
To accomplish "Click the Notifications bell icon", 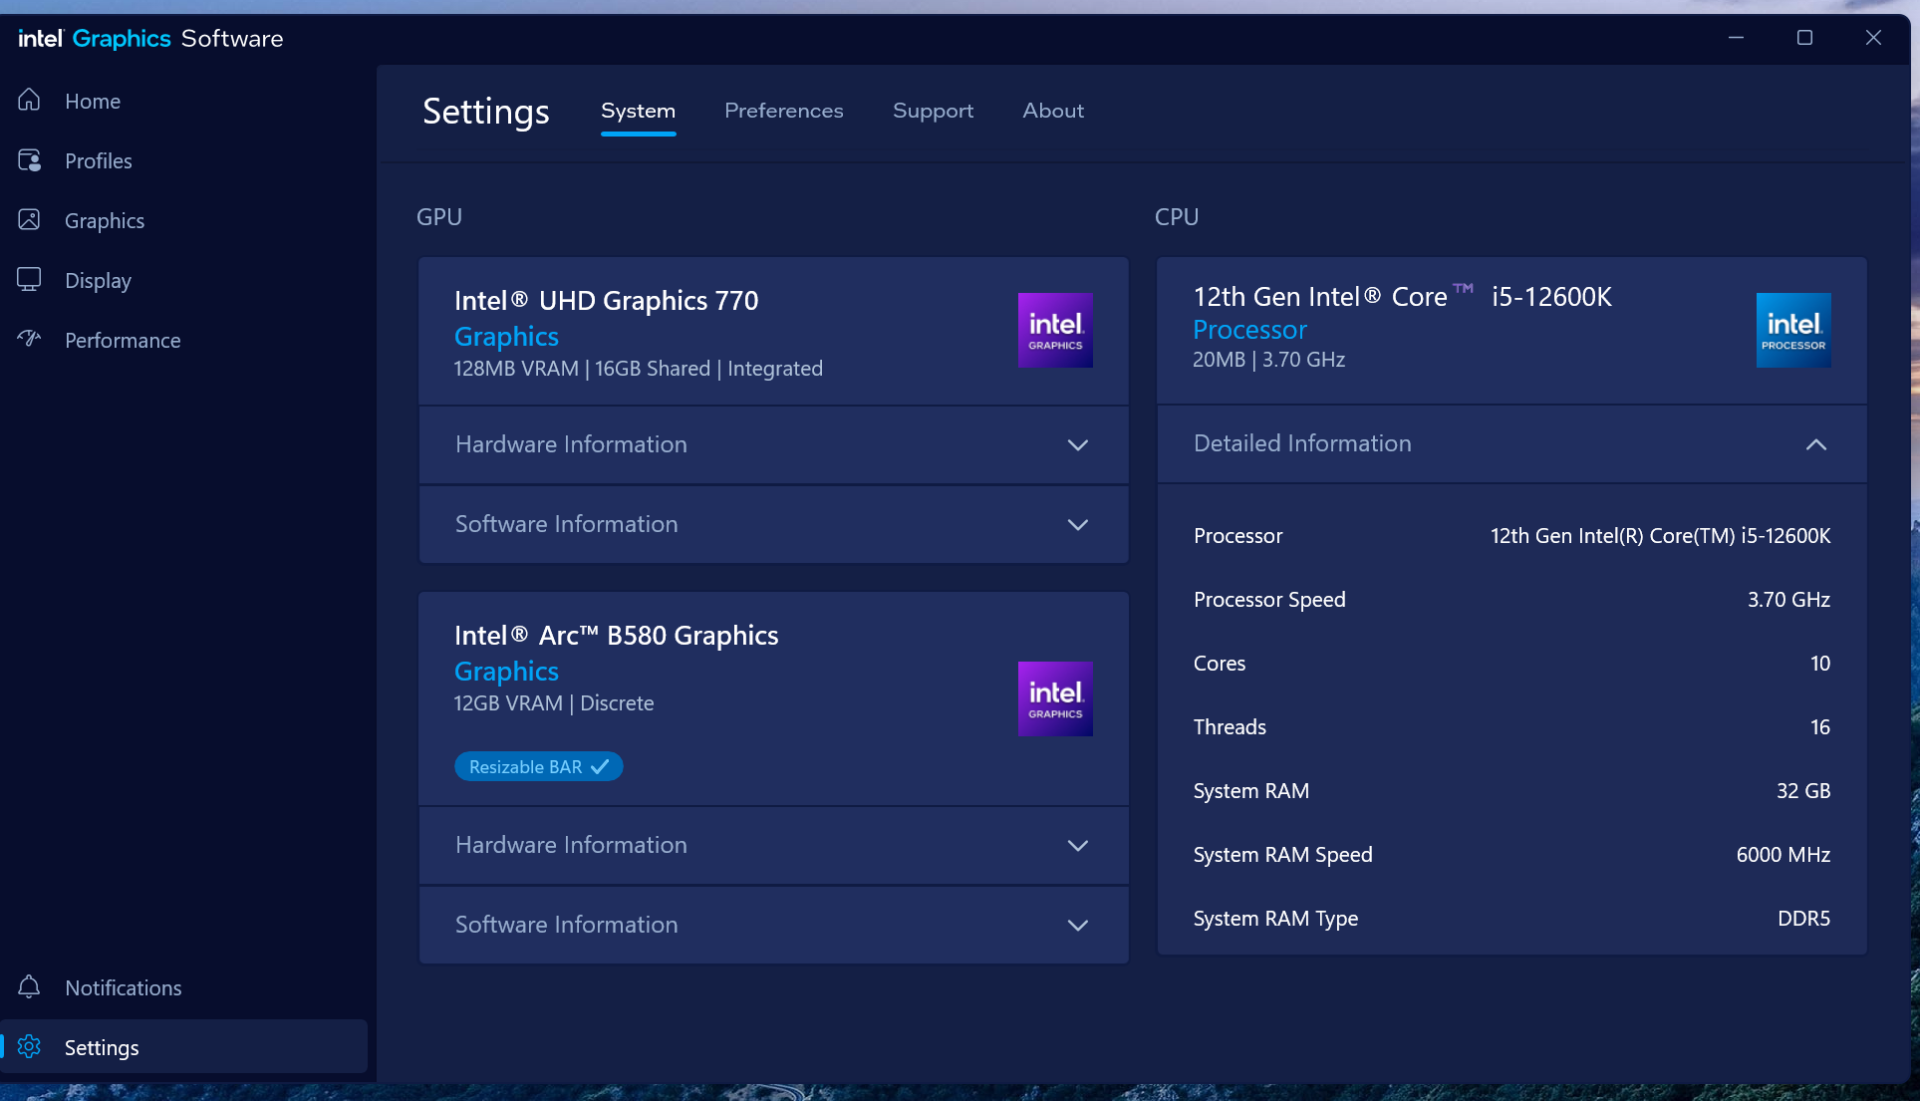I will click(x=29, y=987).
